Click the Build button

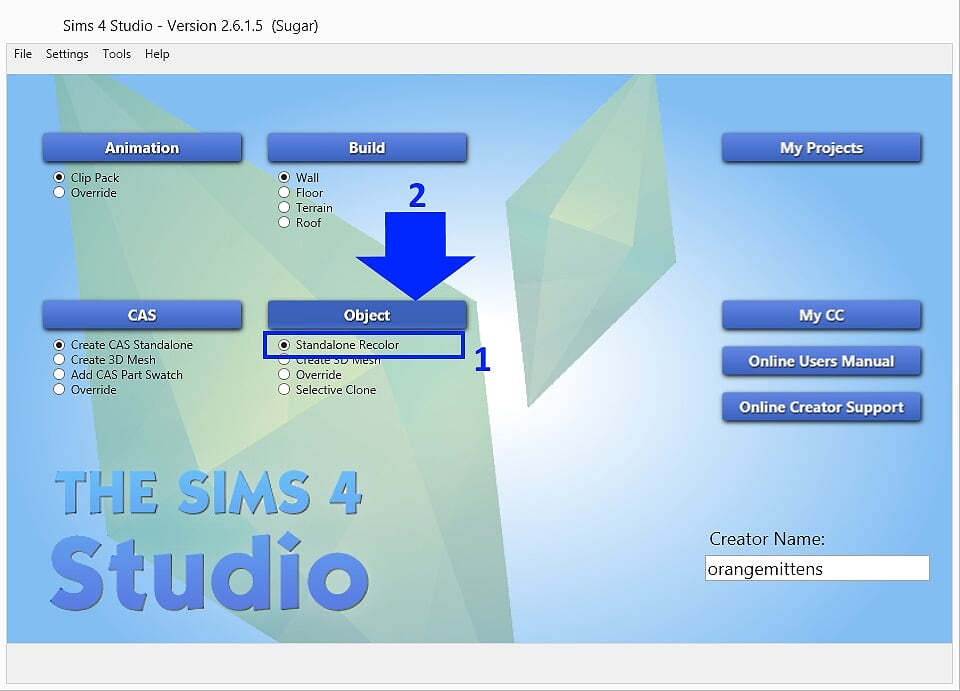click(367, 148)
